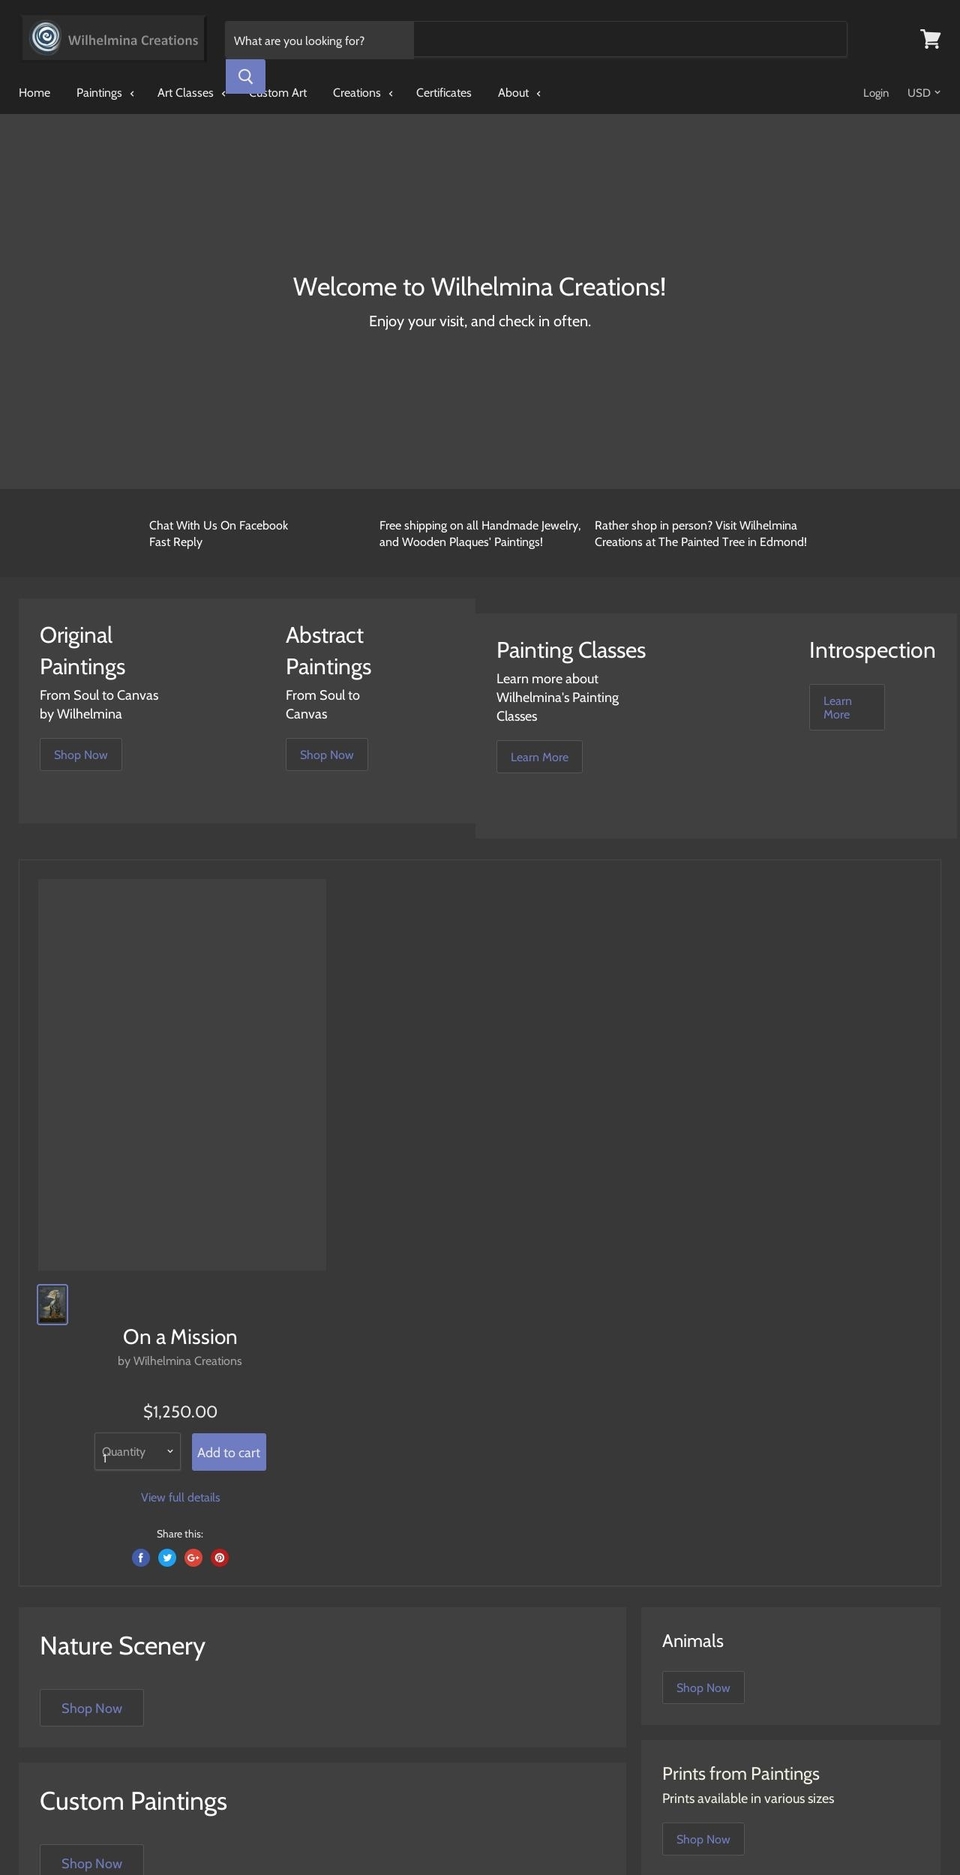Image resolution: width=960 pixels, height=1875 pixels.
Task: Select the On a Mission thumbnail image
Action: pos(52,1304)
